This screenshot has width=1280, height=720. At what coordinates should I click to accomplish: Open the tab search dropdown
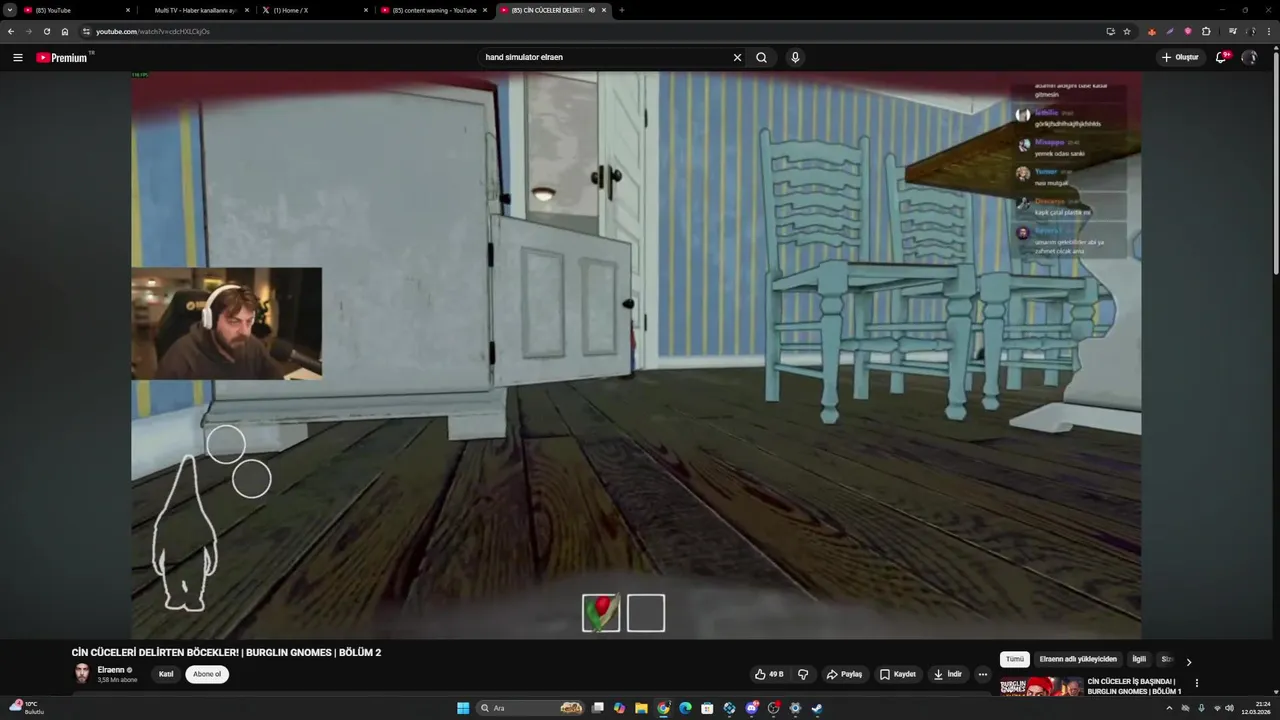point(10,10)
